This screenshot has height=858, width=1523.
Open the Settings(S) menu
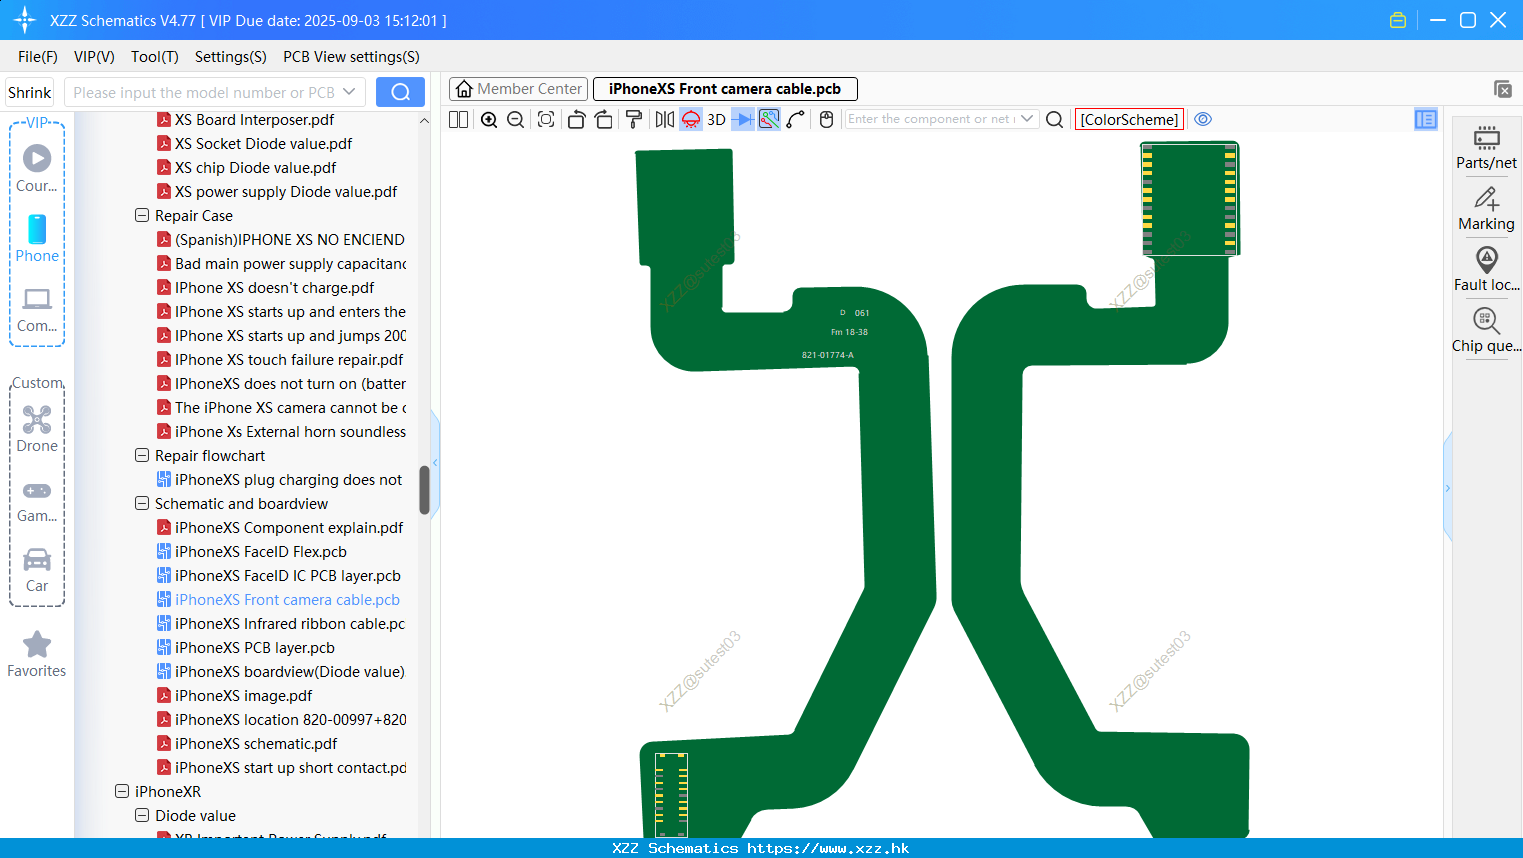231,57
